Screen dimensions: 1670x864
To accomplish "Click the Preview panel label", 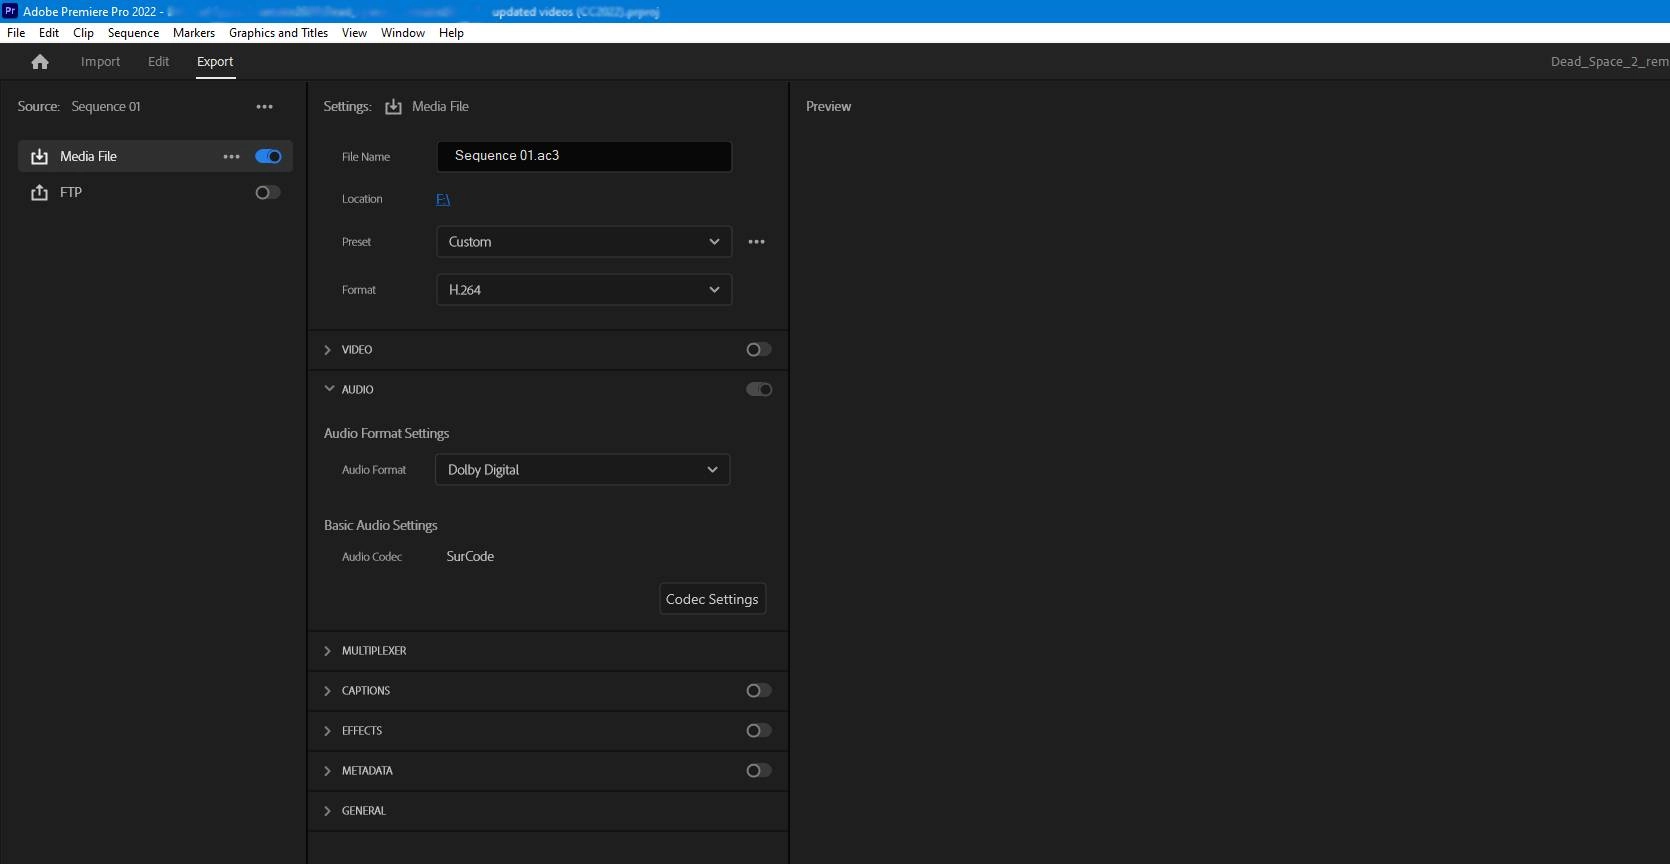I will tap(829, 107).
